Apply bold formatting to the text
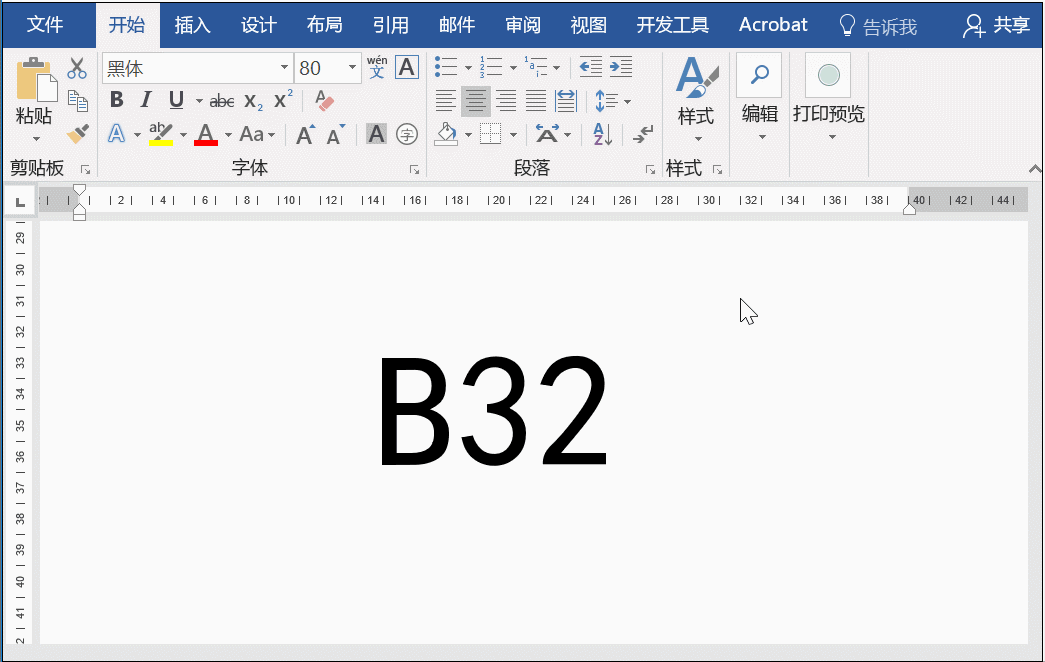Image resolution: width=1045 pixels, height=662 pixels. (117, 100)
